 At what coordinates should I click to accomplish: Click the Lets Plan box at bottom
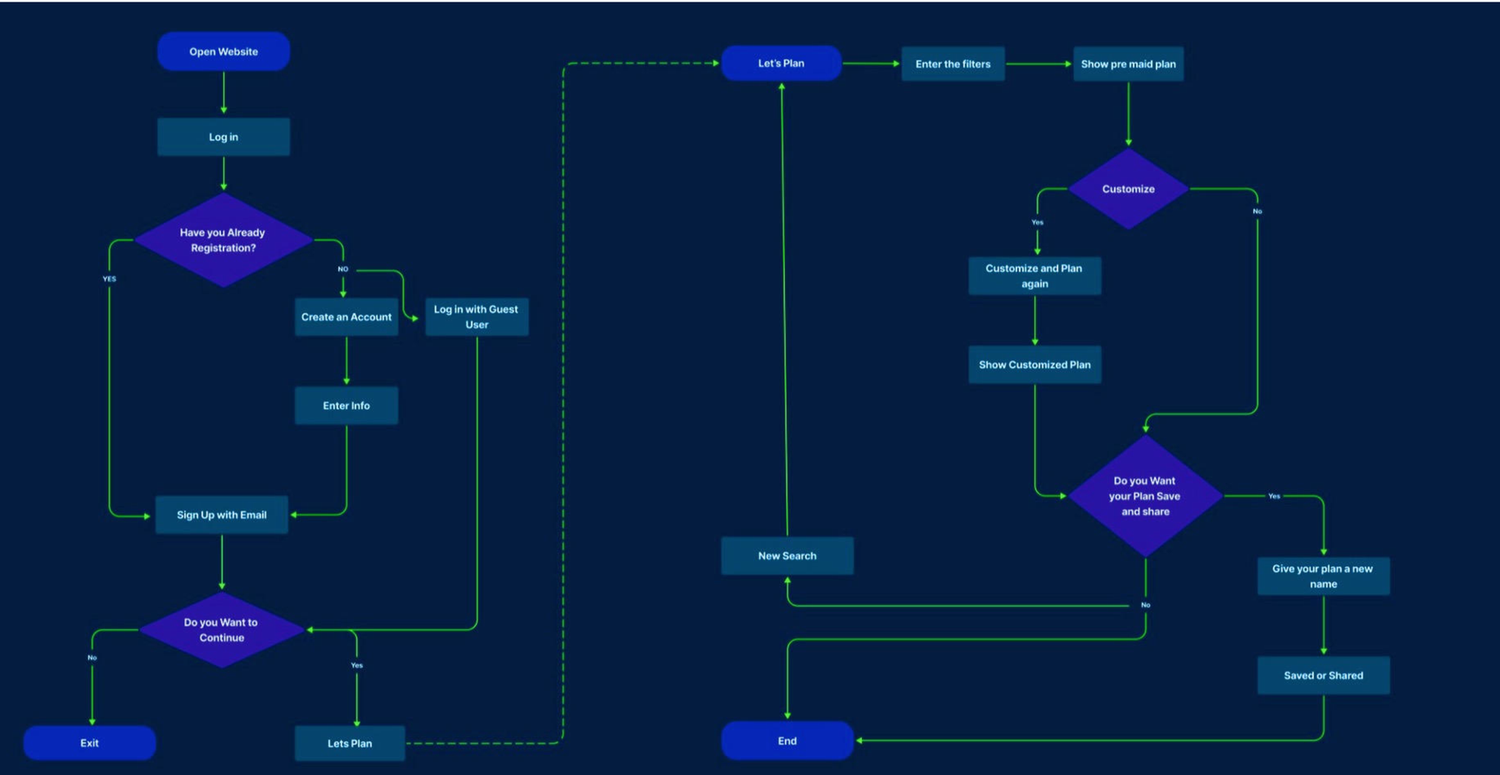click(350, 743)
